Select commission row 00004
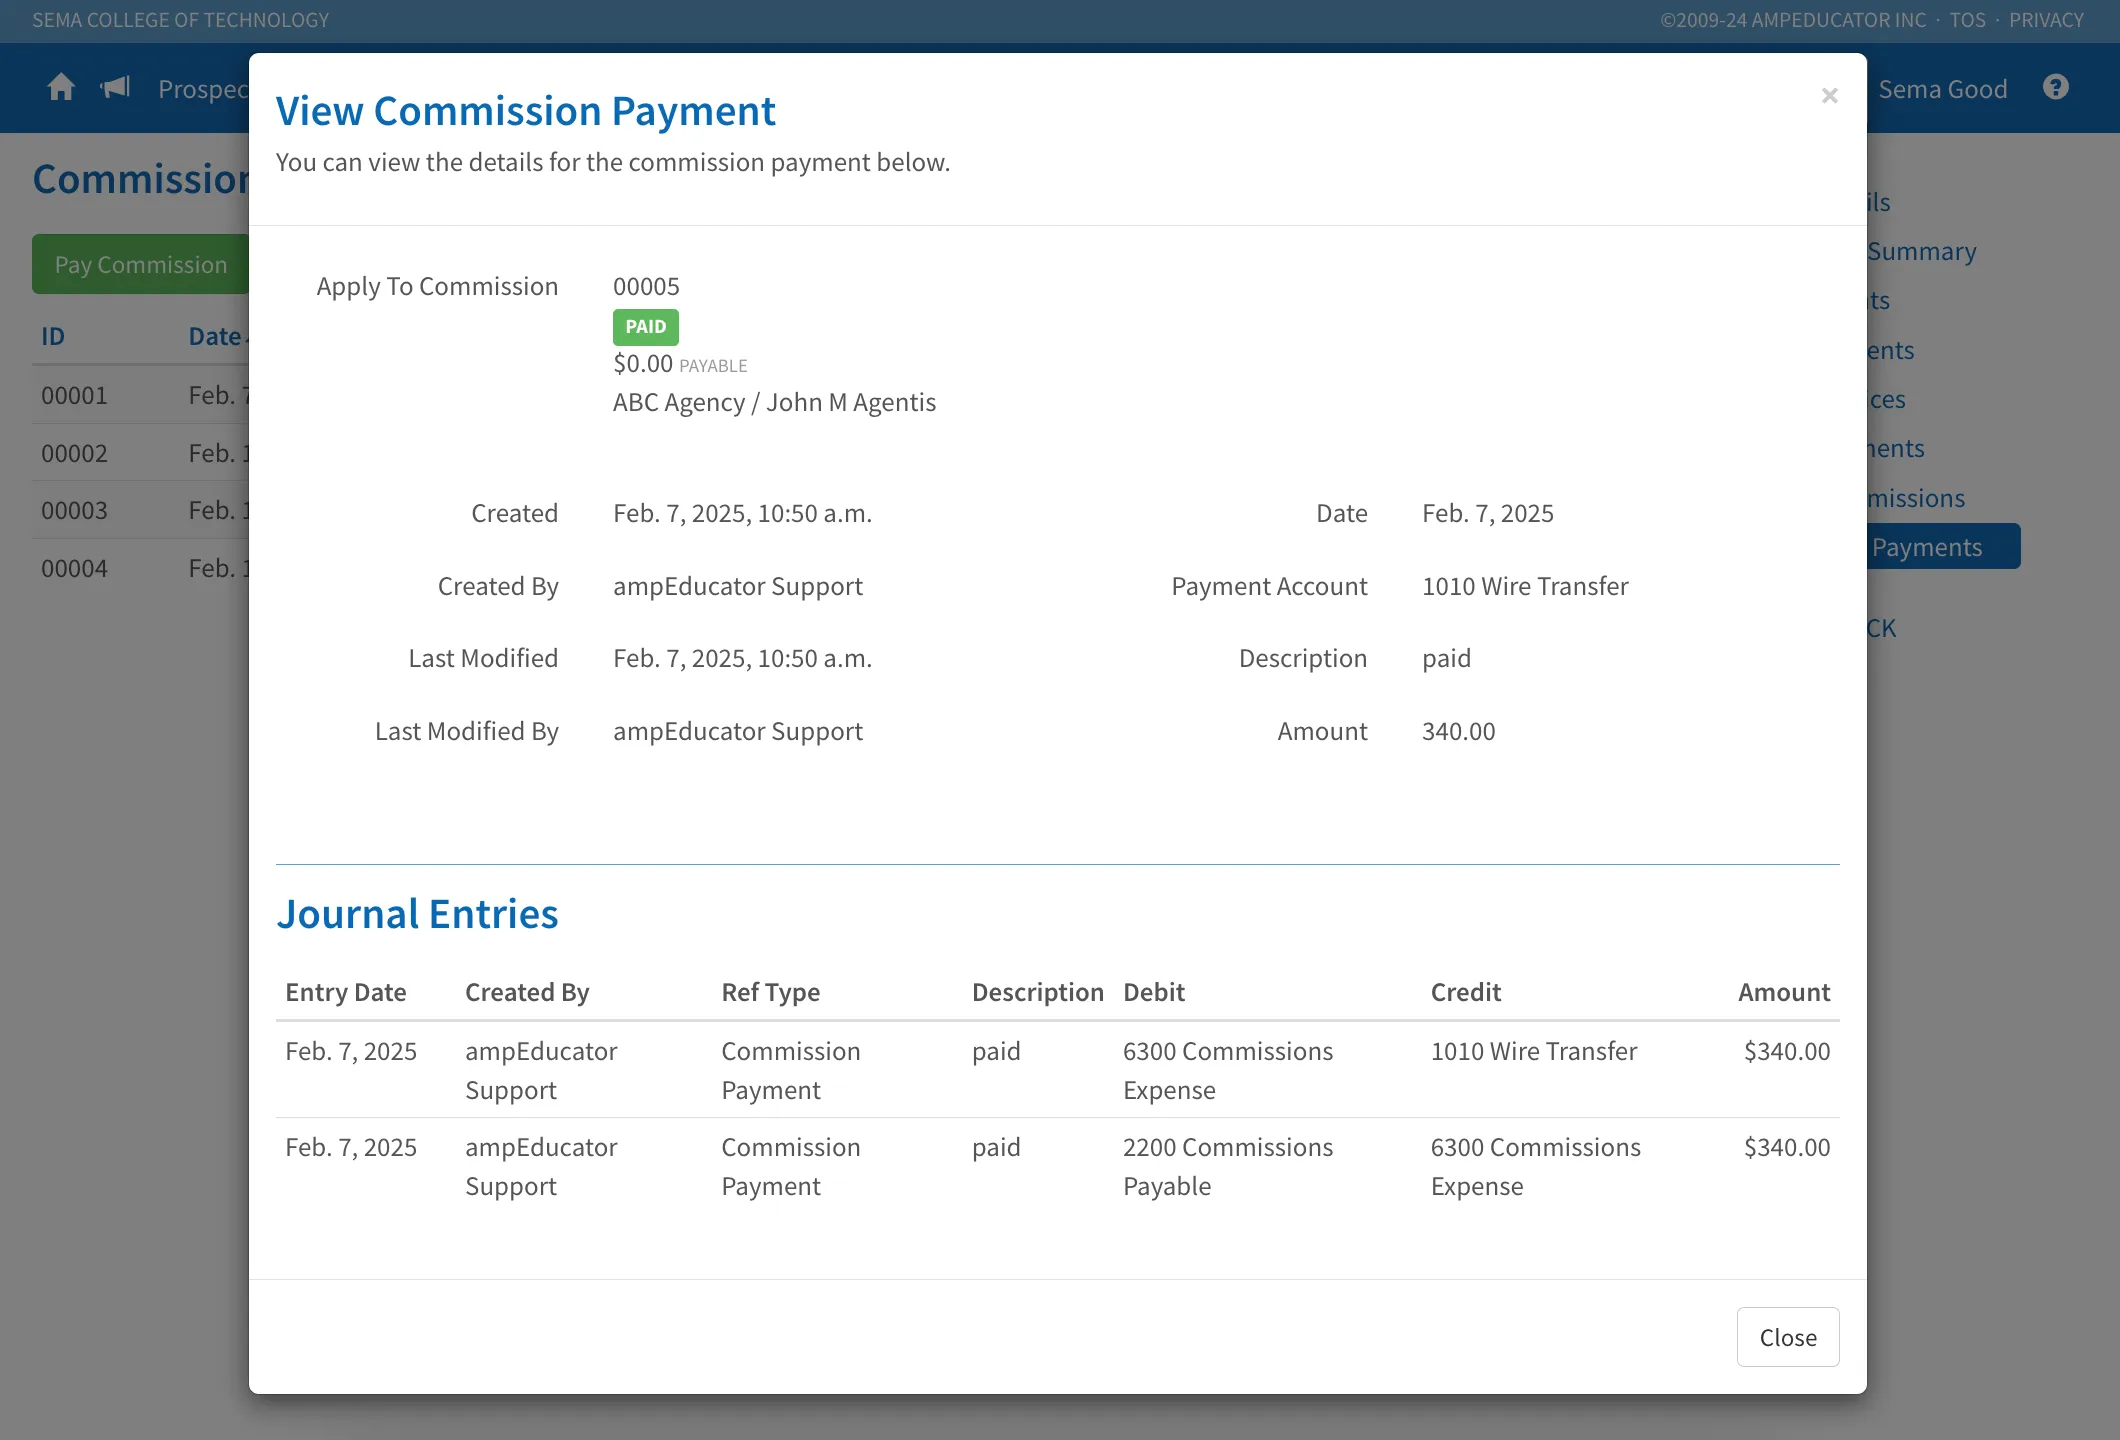The width and height of the screenshot is (2120, 1440). [x=140, y=568]
